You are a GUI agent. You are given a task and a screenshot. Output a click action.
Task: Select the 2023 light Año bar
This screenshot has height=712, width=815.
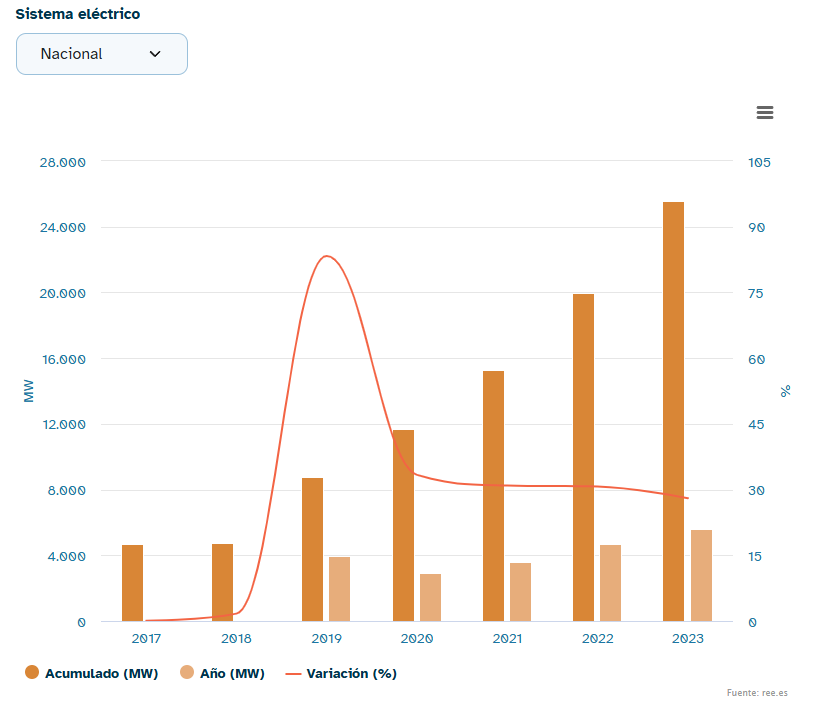click(x=701, y=576)
